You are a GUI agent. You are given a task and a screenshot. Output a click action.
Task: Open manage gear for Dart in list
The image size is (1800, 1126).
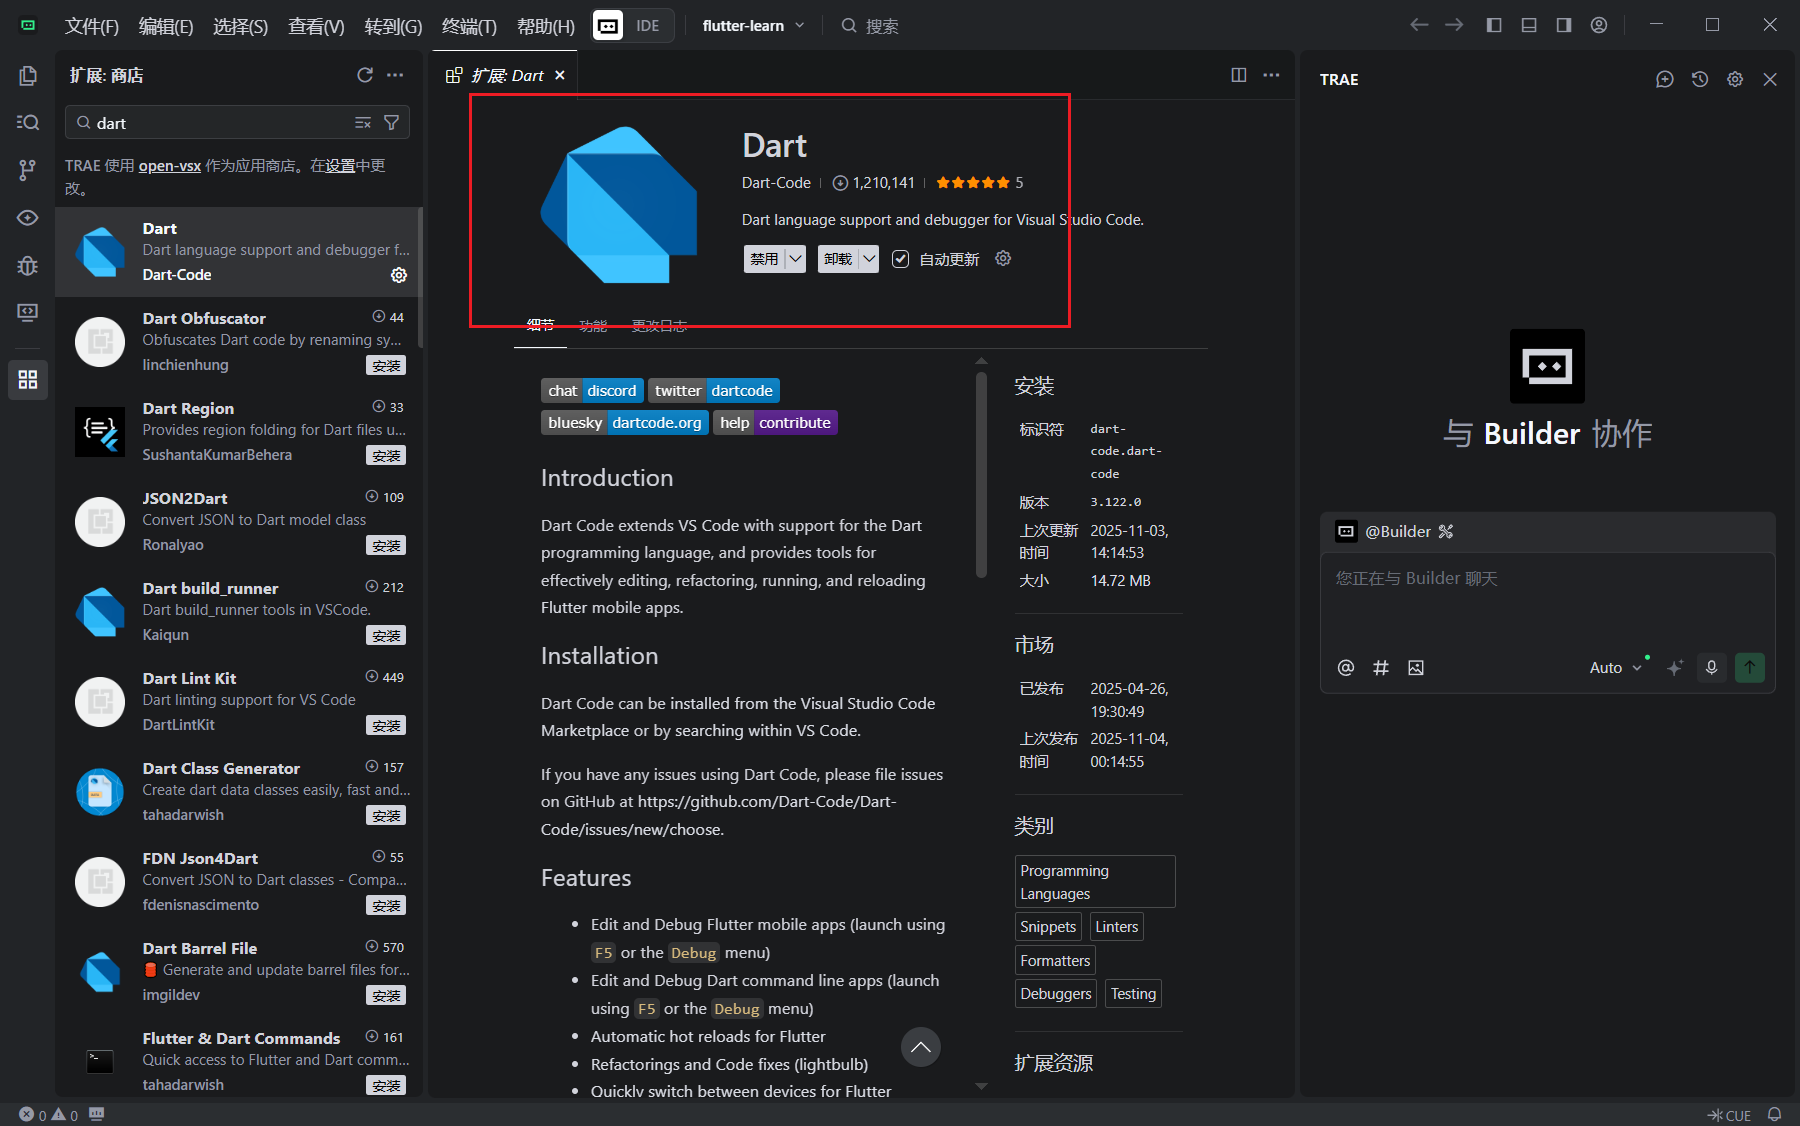pyautogui.click(x=399, y=274)
